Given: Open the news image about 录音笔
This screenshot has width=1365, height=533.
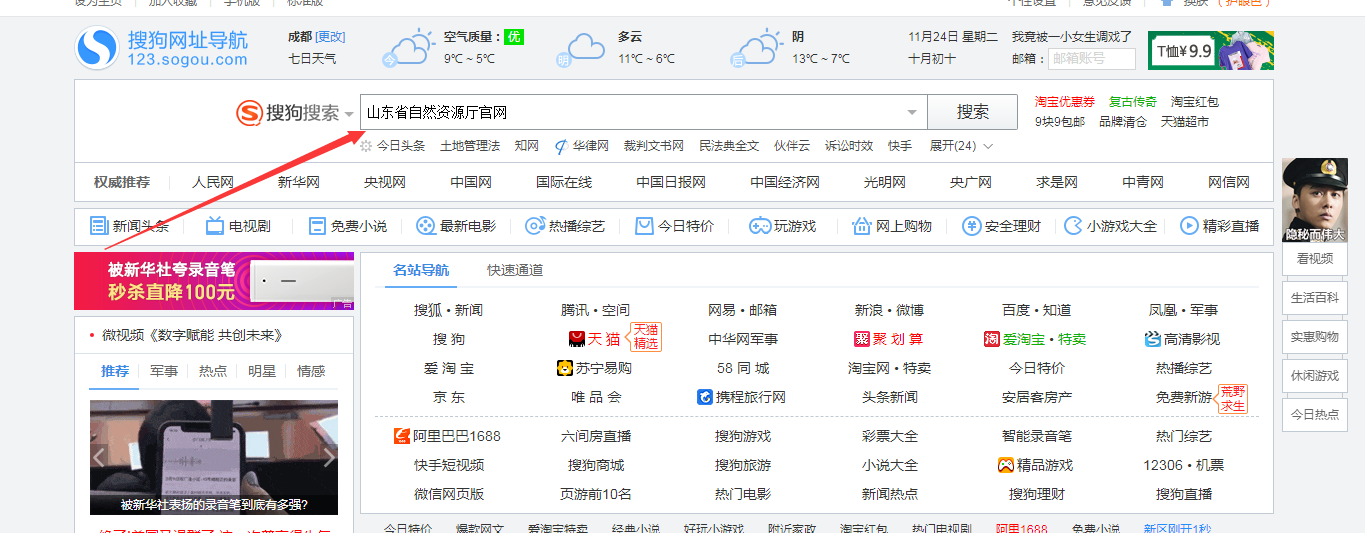Looking at the screenshot, I should [214, 457].
